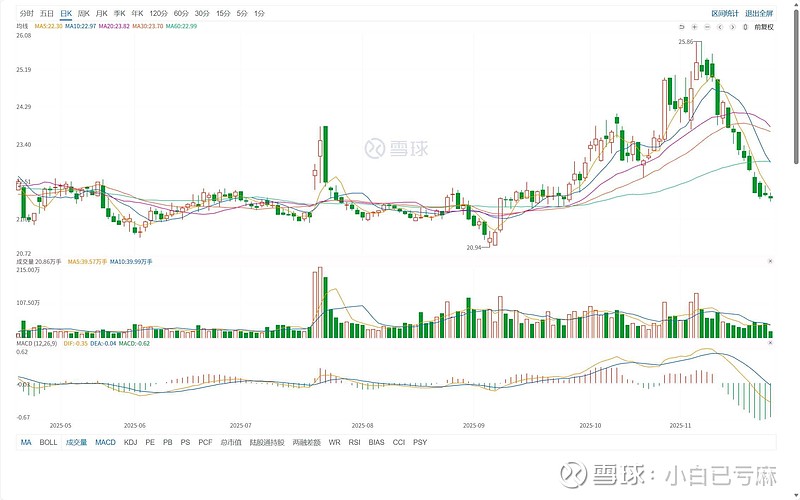
Task: Switch to the 1分 interval tab
Action: pos(259,13)
